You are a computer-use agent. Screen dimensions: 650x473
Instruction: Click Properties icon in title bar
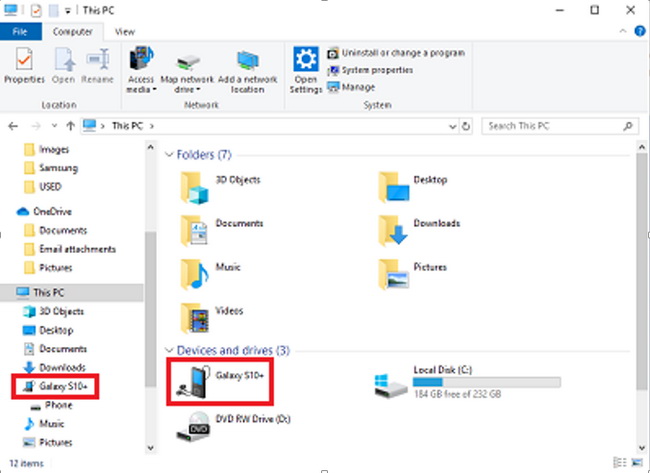36,10
